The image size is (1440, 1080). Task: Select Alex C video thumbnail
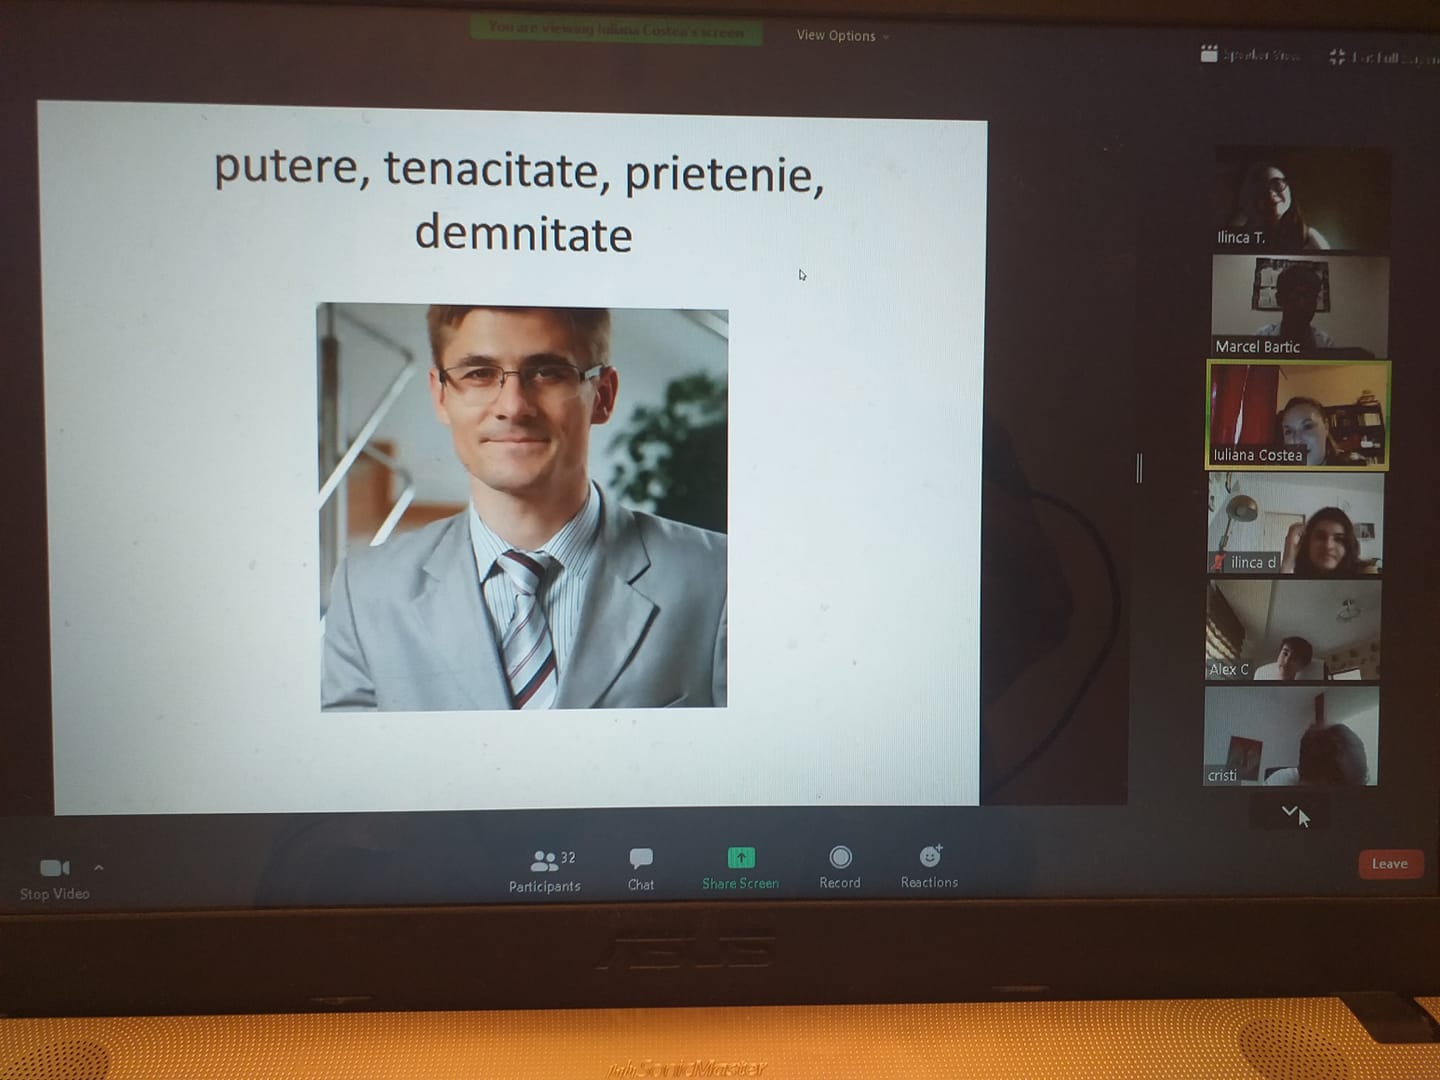click(1293, 630)
